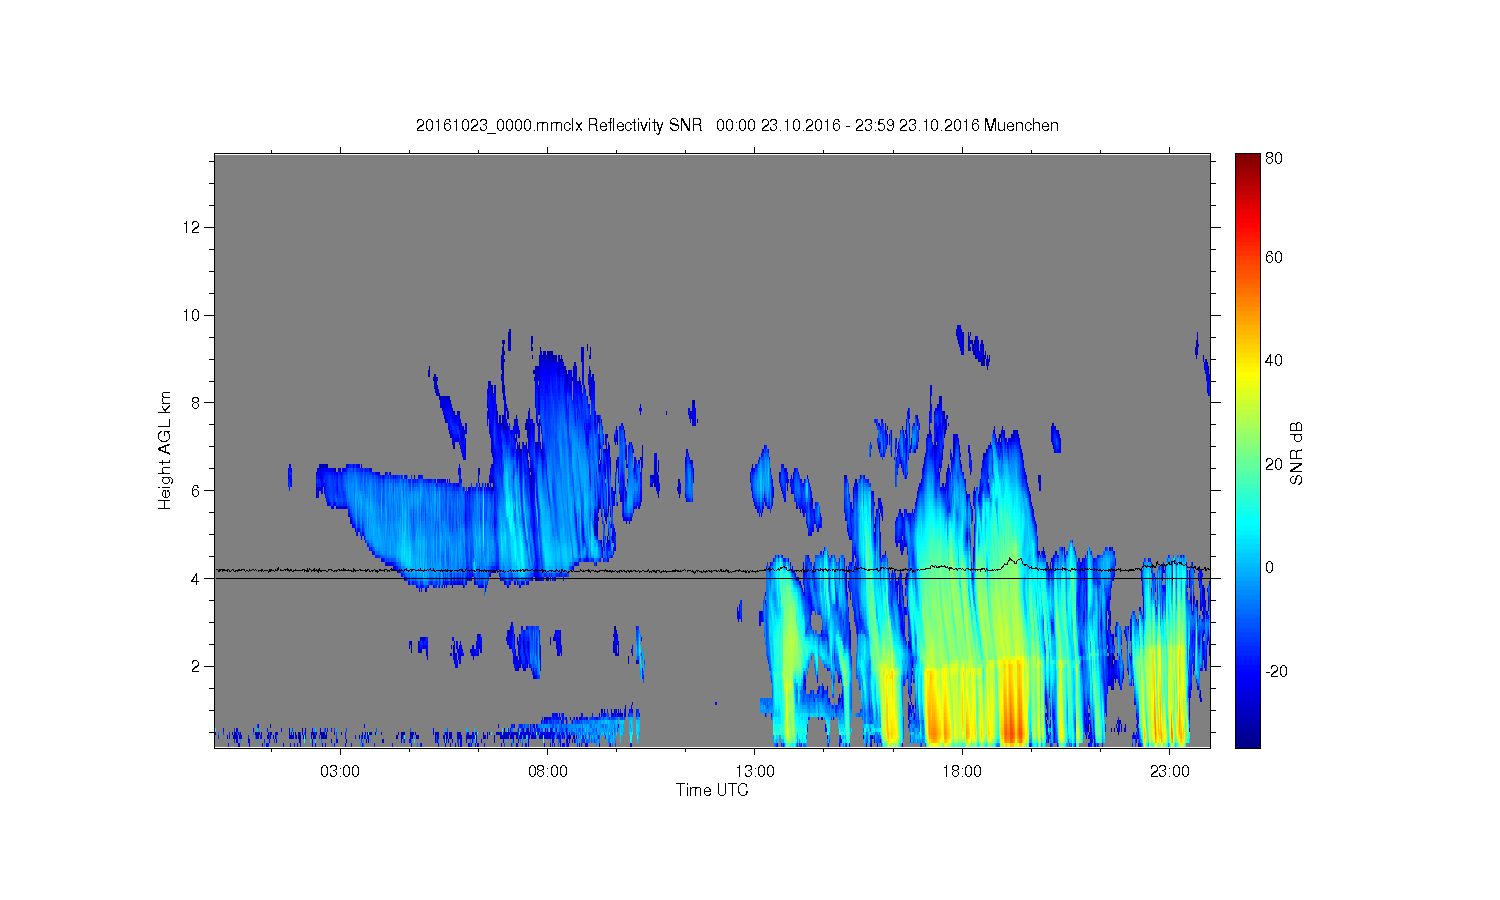Click the dark red top of colorbar
1500x900 pixels.
tap(1247, 162)
